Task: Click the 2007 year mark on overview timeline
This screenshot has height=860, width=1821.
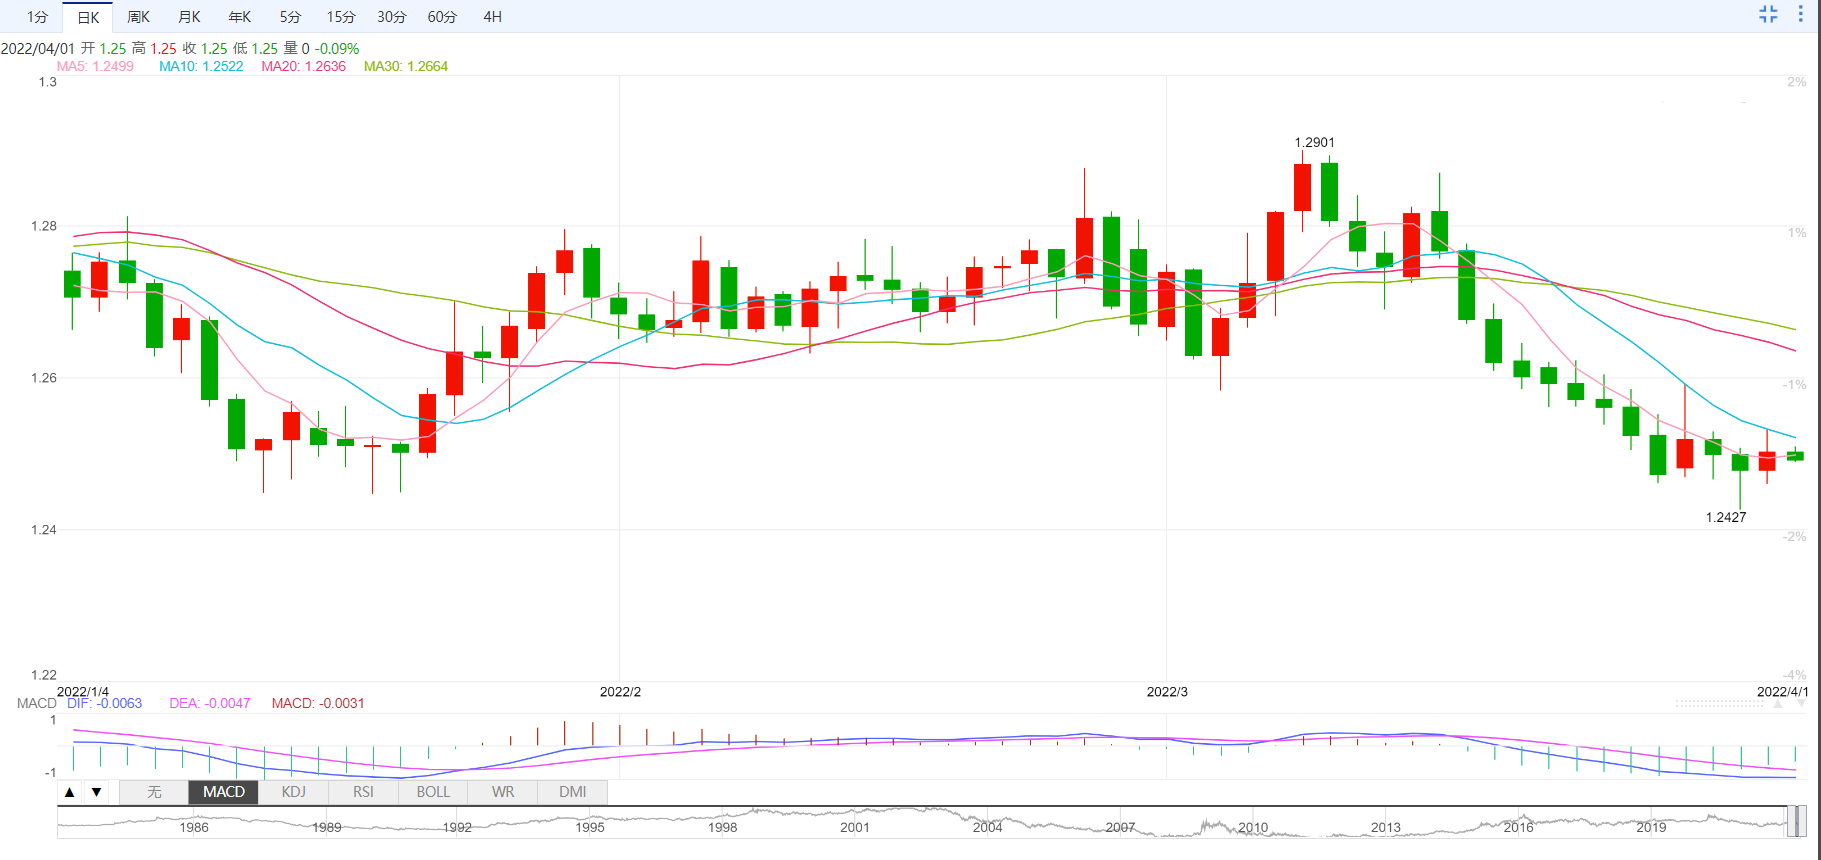Action: [x=1120, y=827]
